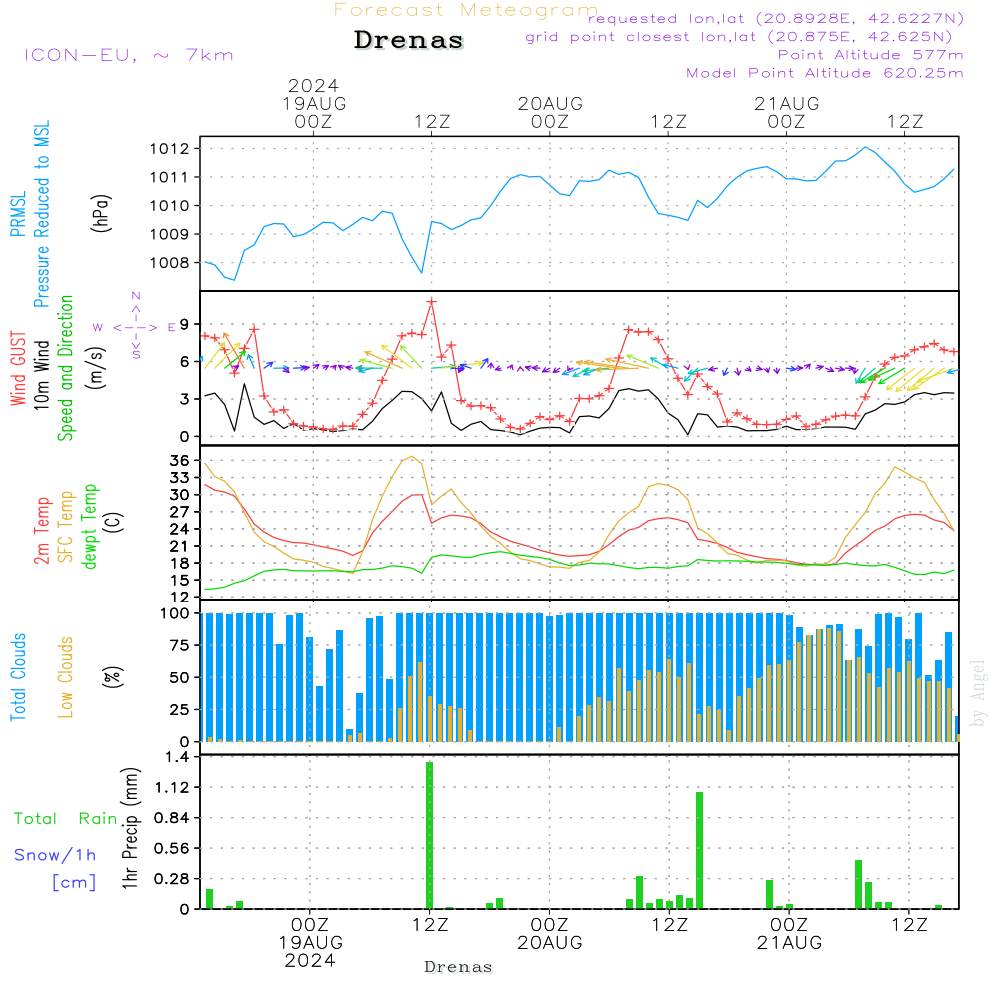
Task: Click the Forecast Meteogram heading
Action: [466, 10]
